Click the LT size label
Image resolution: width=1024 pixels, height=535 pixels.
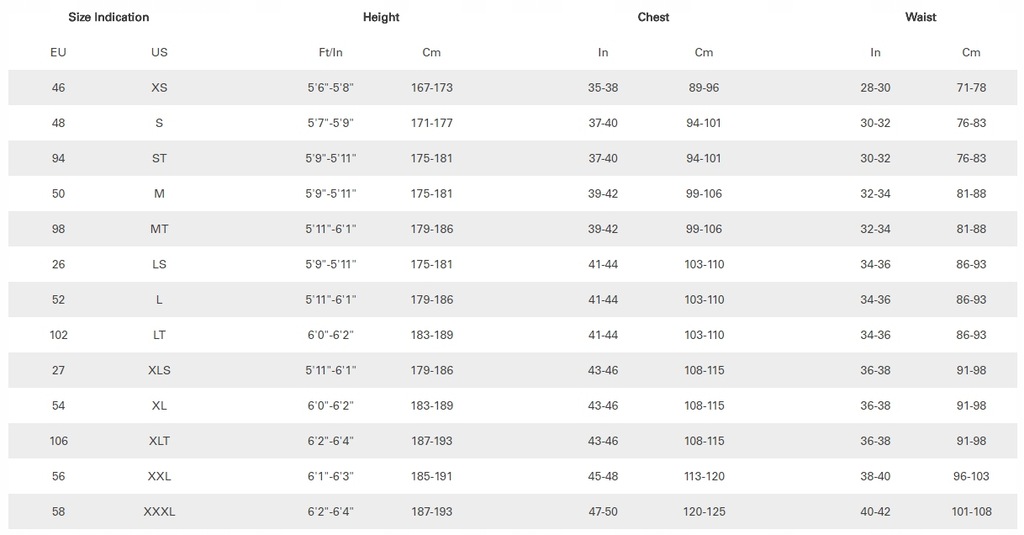(159, 334)
